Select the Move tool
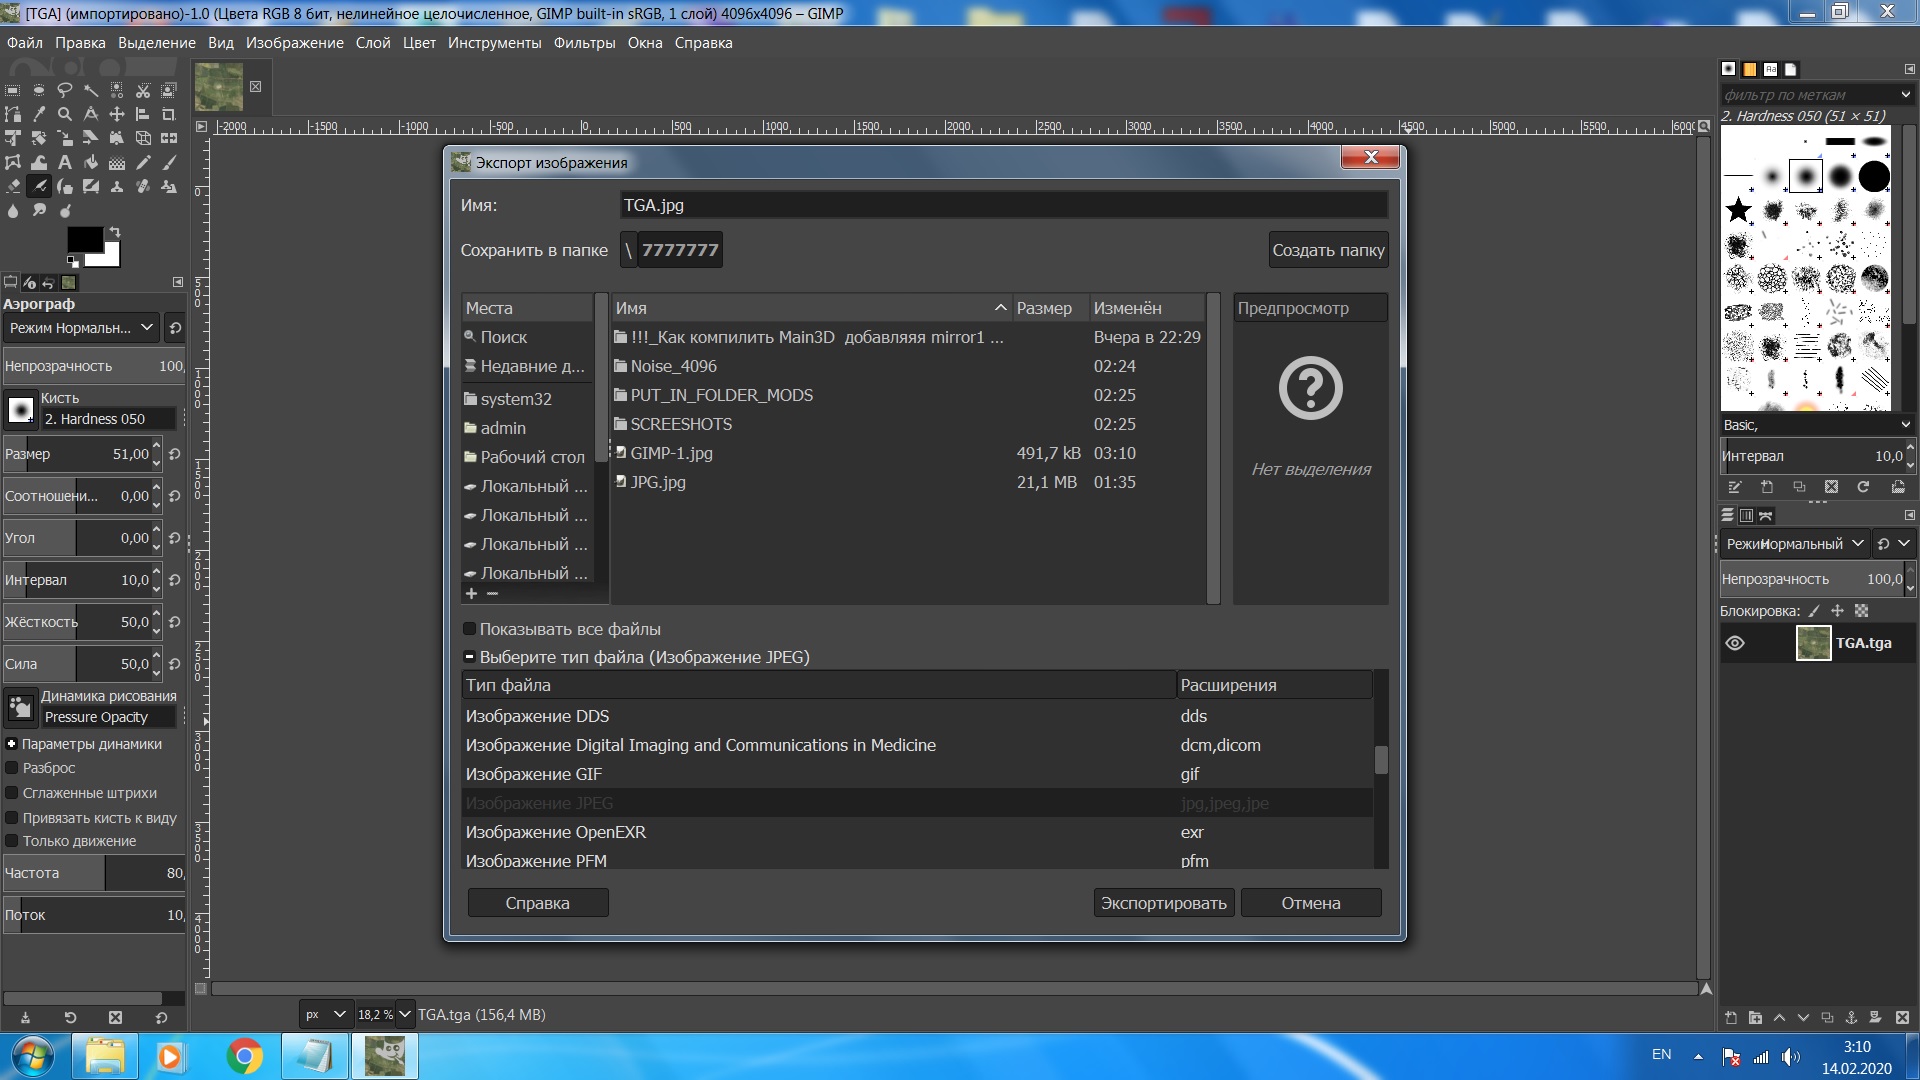 point(117,114)
